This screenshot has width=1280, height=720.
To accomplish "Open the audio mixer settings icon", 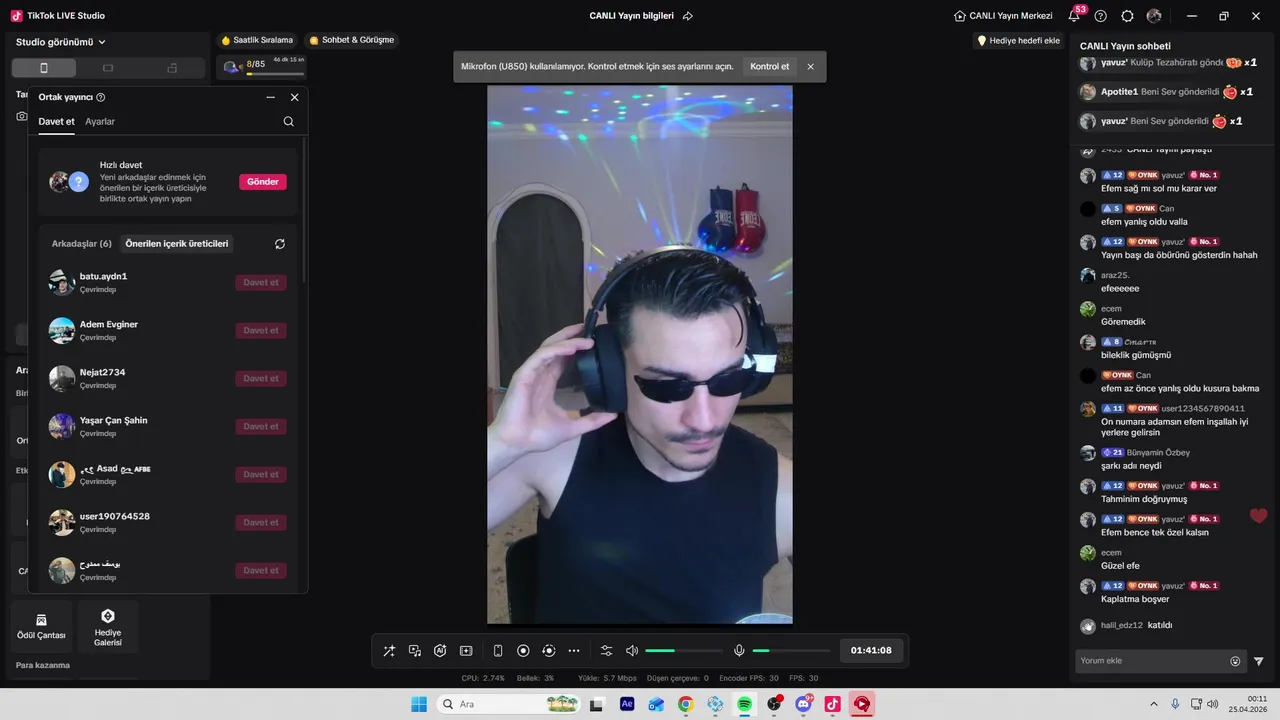I will [606, 651].
